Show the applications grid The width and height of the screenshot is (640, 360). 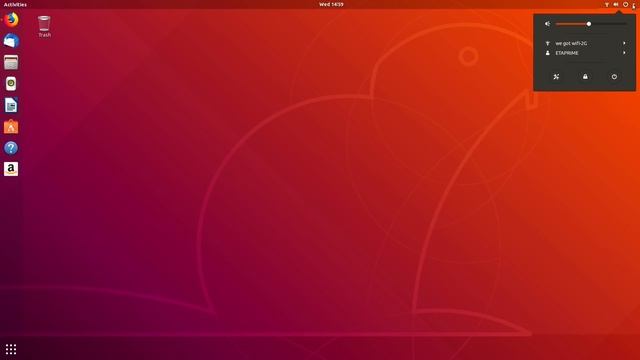11,349
